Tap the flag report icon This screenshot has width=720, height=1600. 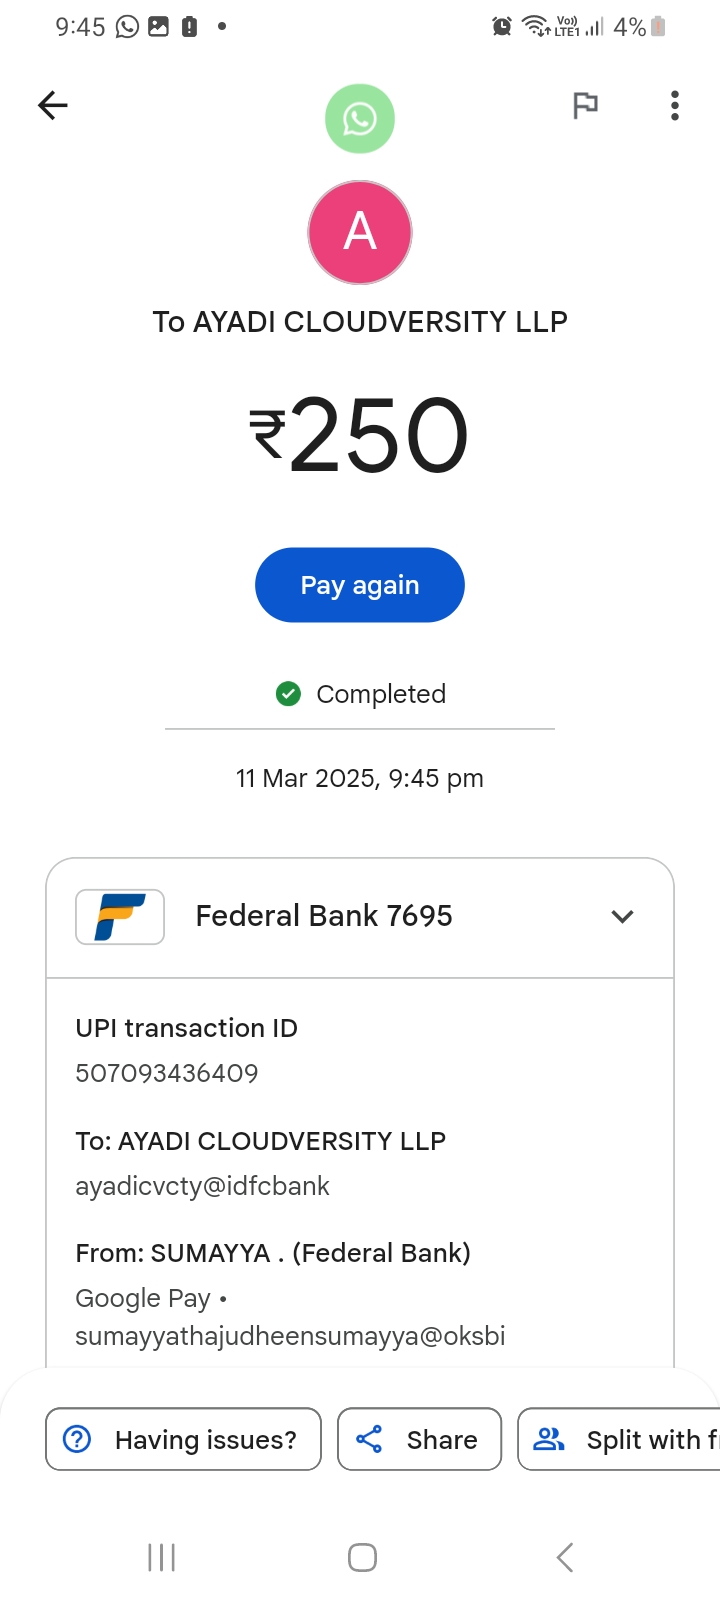[585, 105]
